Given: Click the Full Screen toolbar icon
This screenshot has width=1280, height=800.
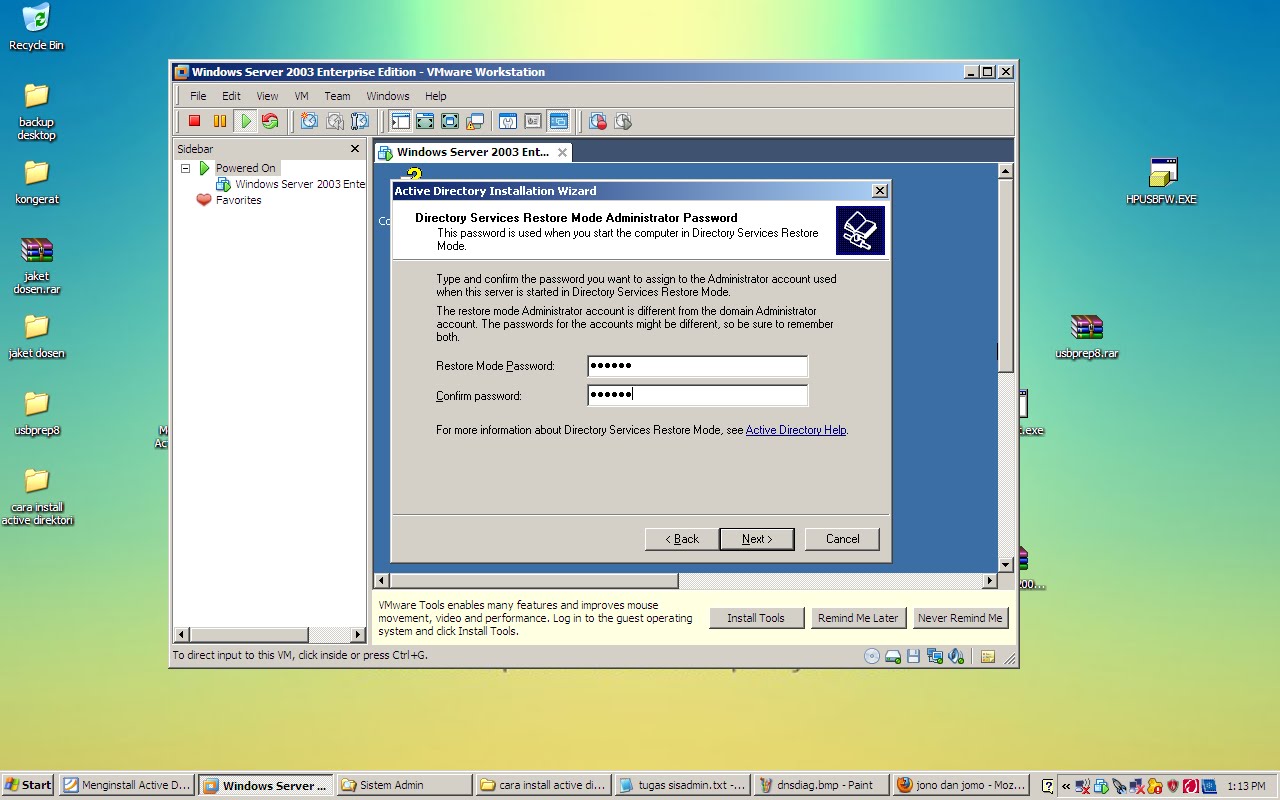Looking at the screenshot, I should click(450, 121).
